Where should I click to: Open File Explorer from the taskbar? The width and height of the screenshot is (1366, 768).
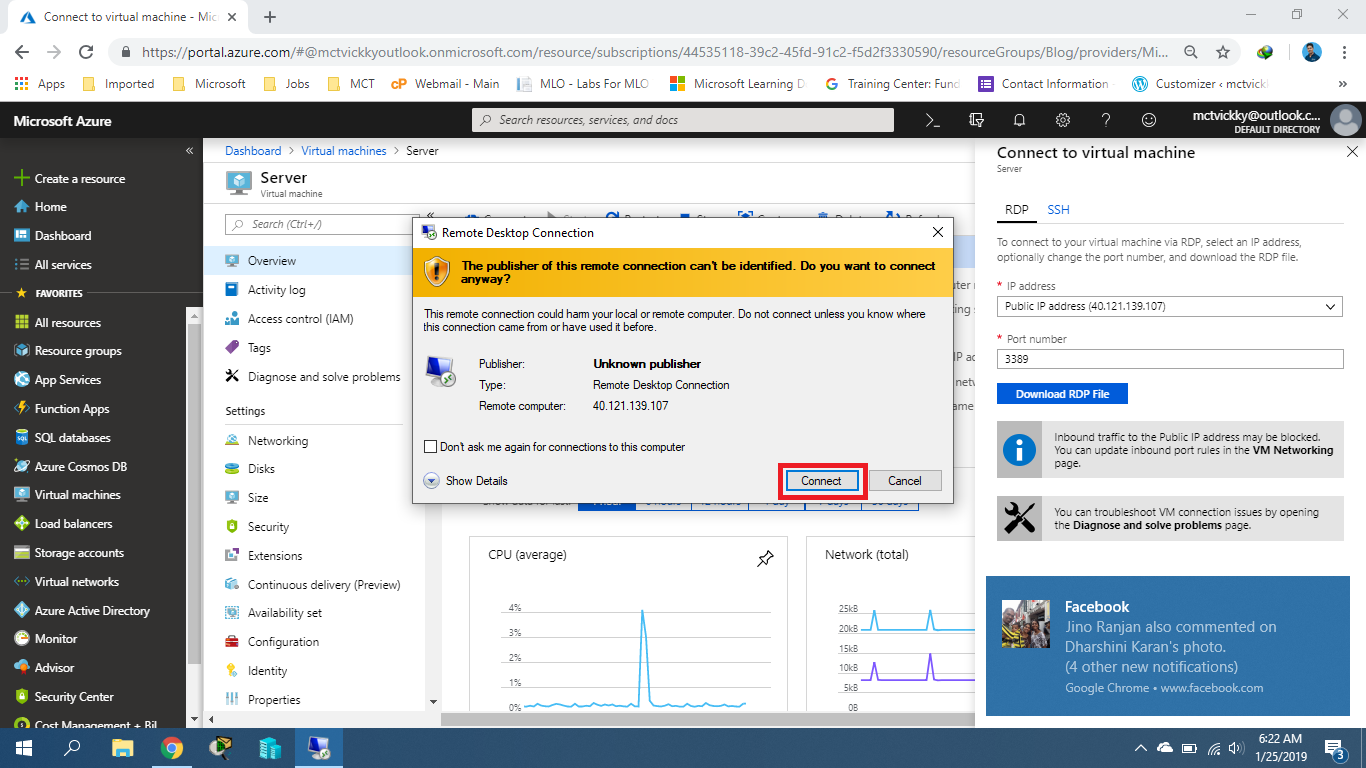122,747
